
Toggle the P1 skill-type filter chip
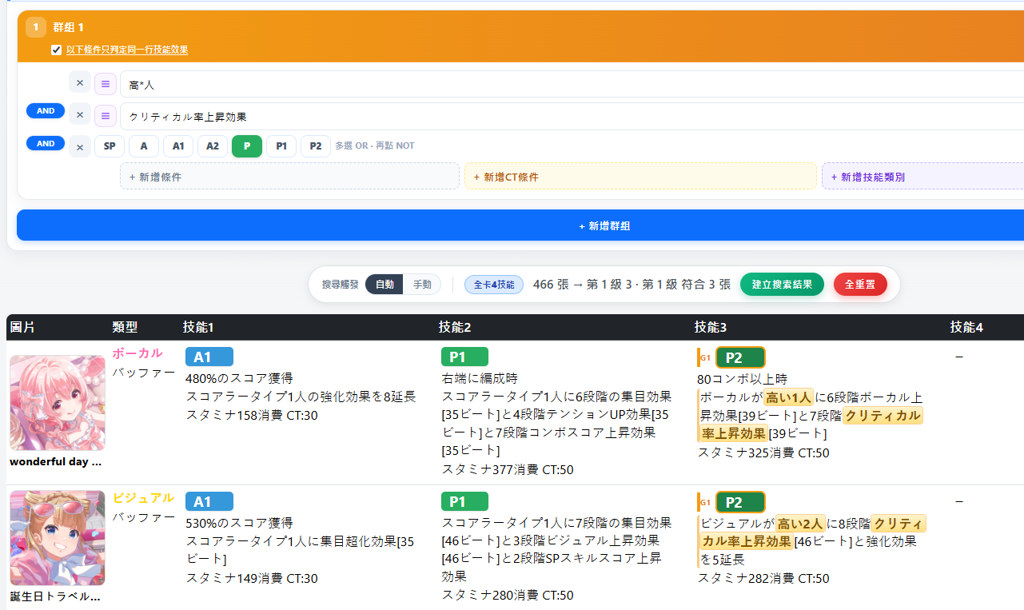click(281, 146)
